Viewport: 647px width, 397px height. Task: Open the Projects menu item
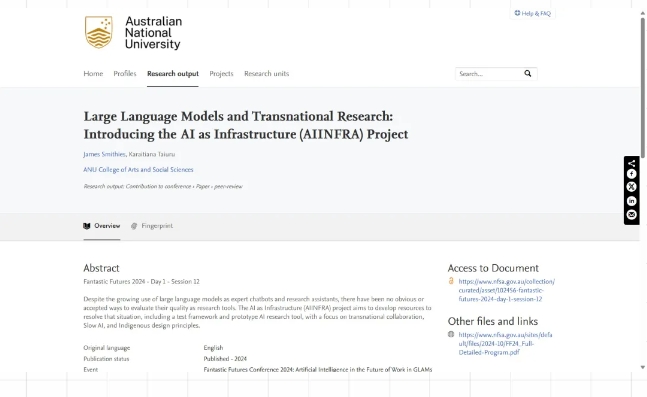click(x=221, y=73)
